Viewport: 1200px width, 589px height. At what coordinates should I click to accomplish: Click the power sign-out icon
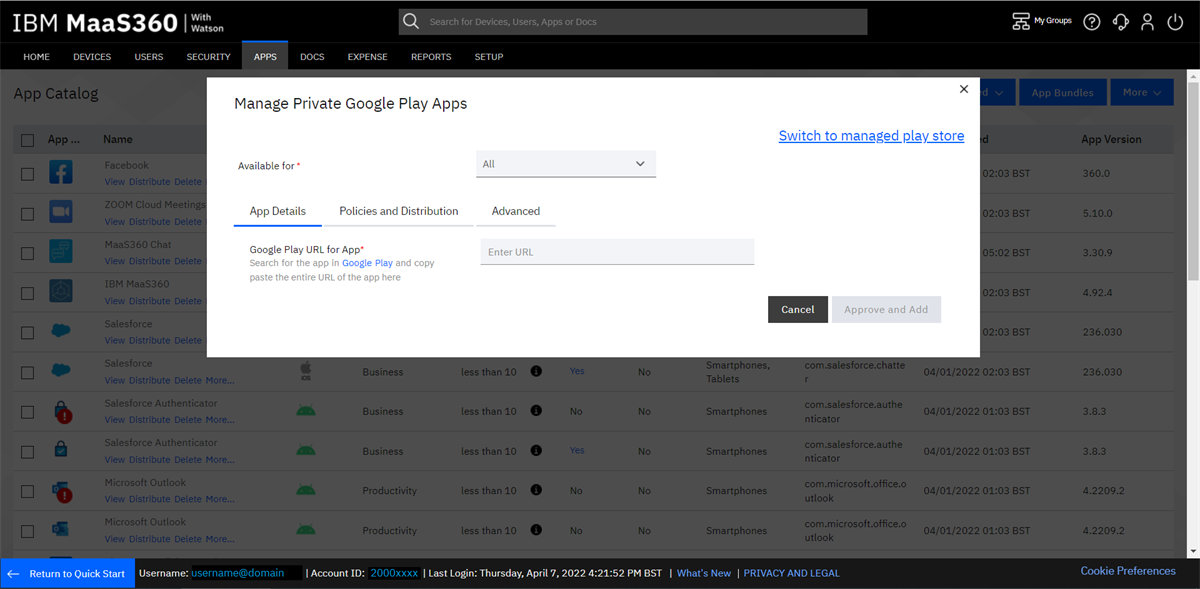[x=1175, y=21]
